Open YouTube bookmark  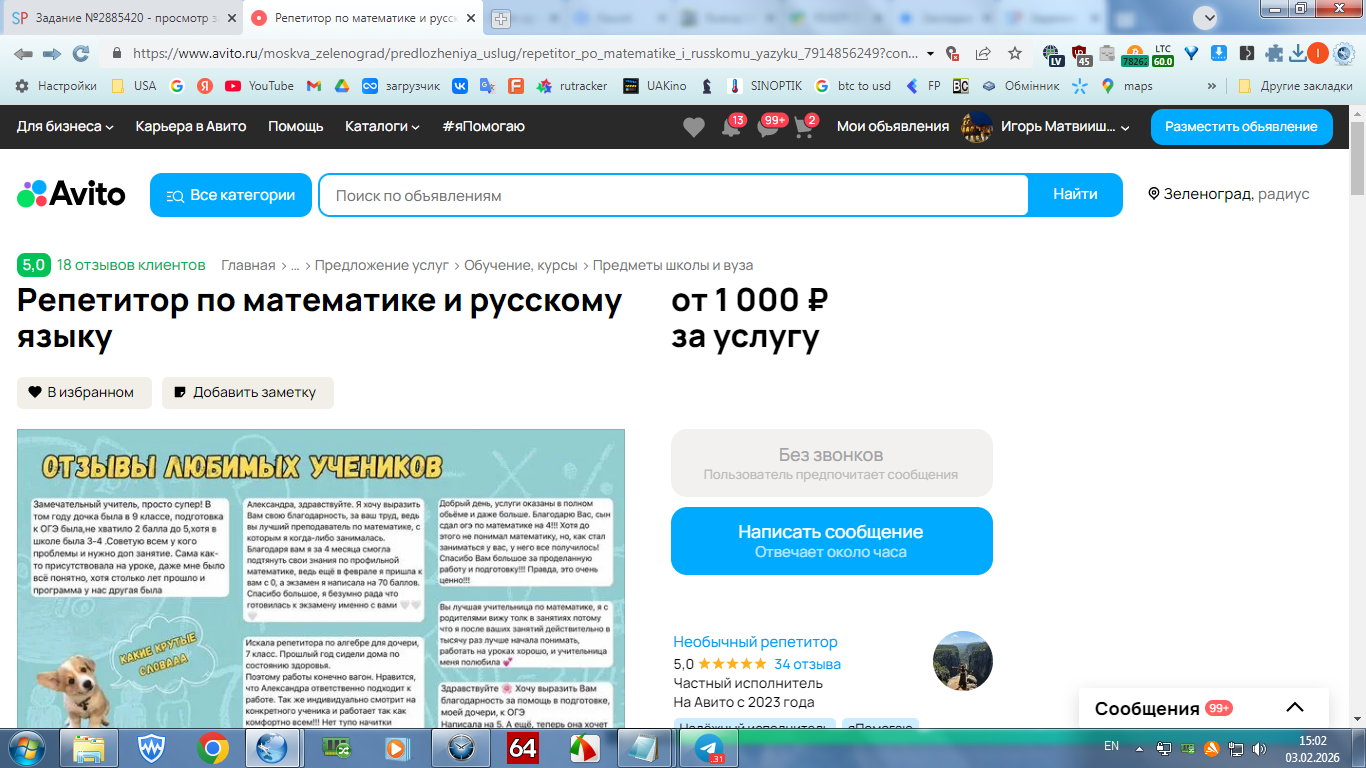coord(259,86)
